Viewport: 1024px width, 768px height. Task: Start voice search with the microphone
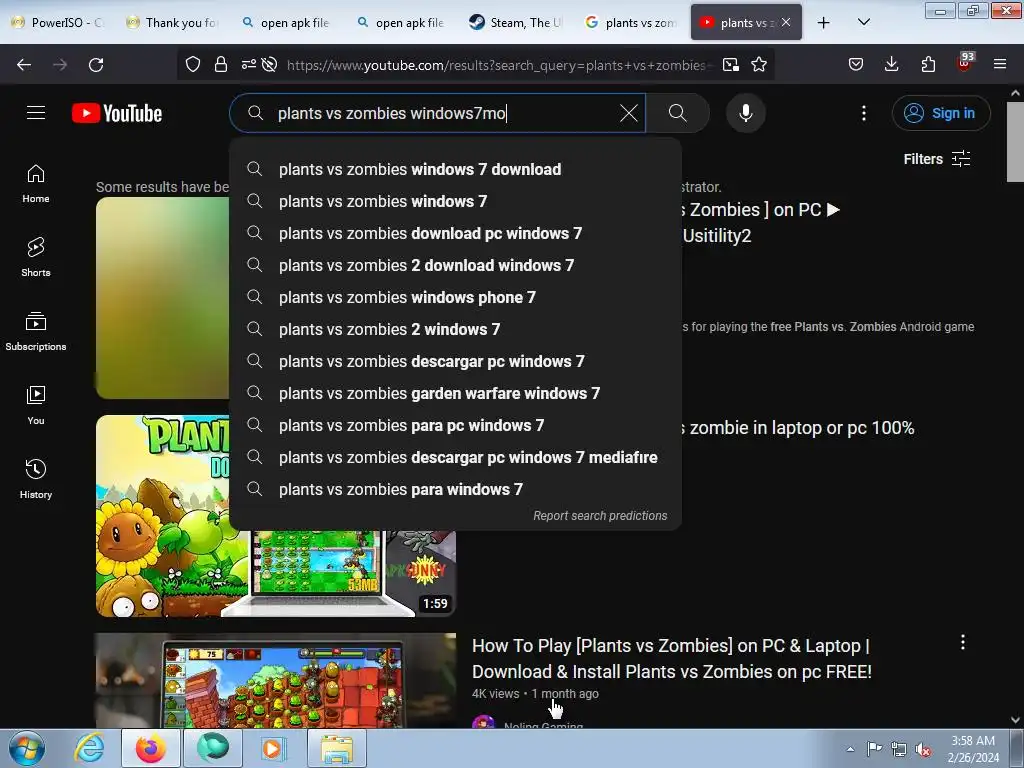745,113
